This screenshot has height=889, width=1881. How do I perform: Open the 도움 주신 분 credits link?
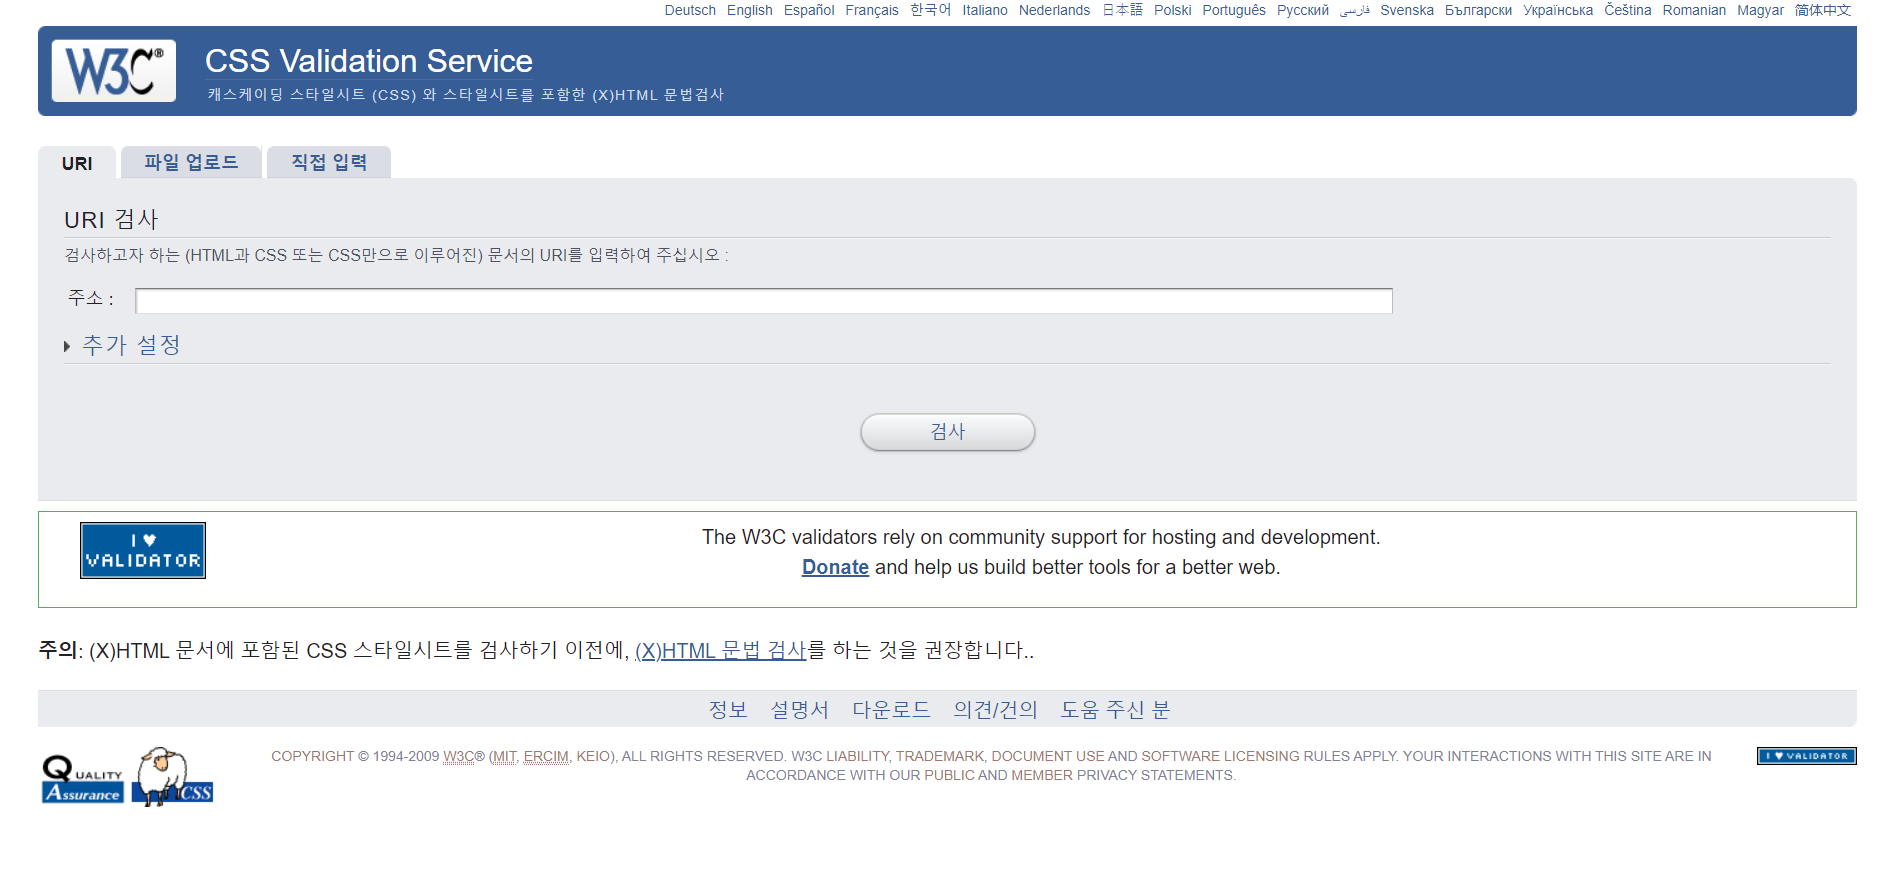pos(1115,709)
